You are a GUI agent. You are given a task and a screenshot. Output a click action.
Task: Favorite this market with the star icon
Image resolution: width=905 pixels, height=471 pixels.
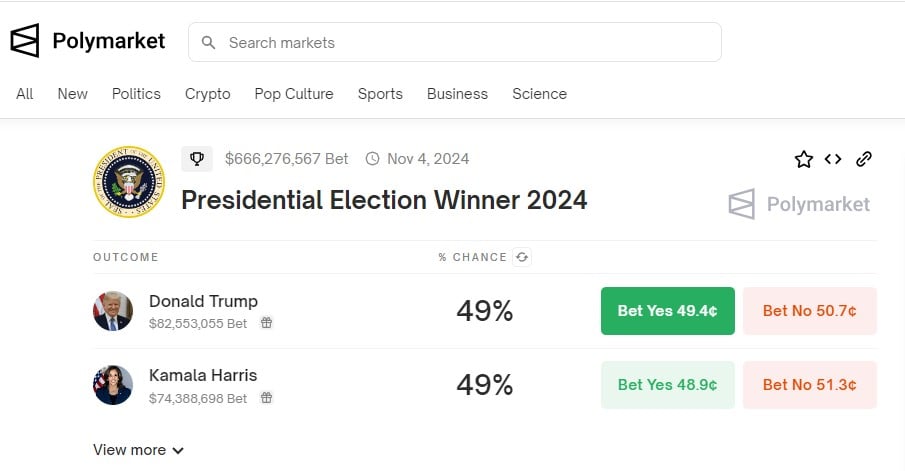coord(803,159)
